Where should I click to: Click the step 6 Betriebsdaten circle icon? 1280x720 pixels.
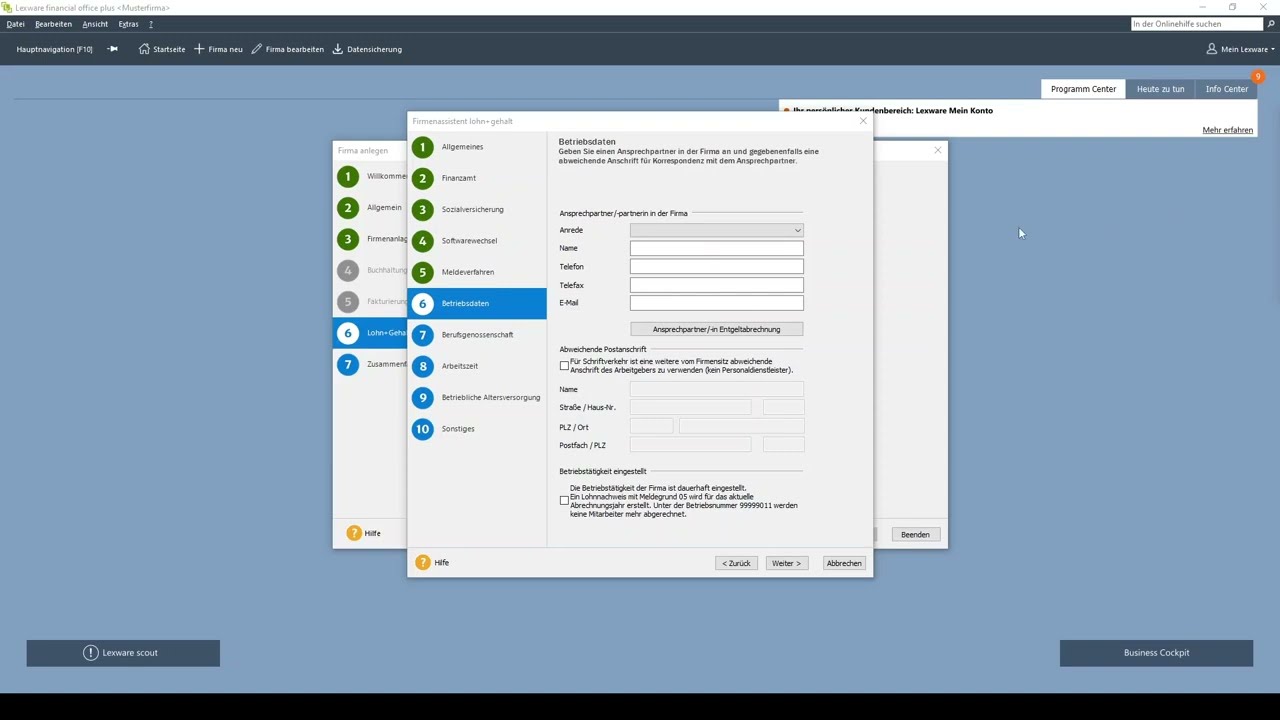[x=422, y=303]
